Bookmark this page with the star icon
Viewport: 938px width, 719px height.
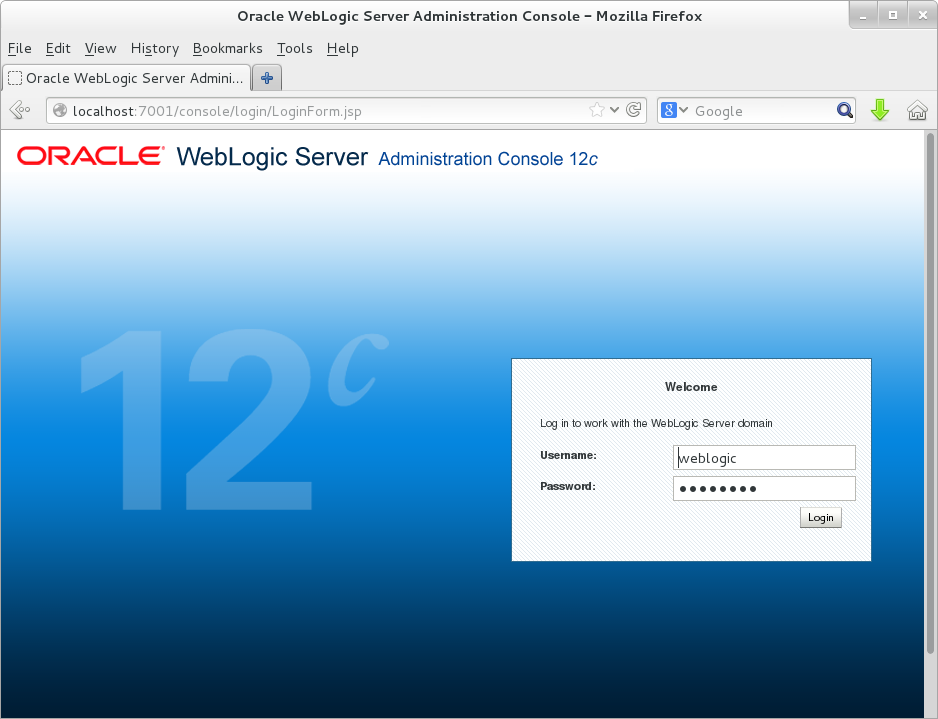coord(596,110)
